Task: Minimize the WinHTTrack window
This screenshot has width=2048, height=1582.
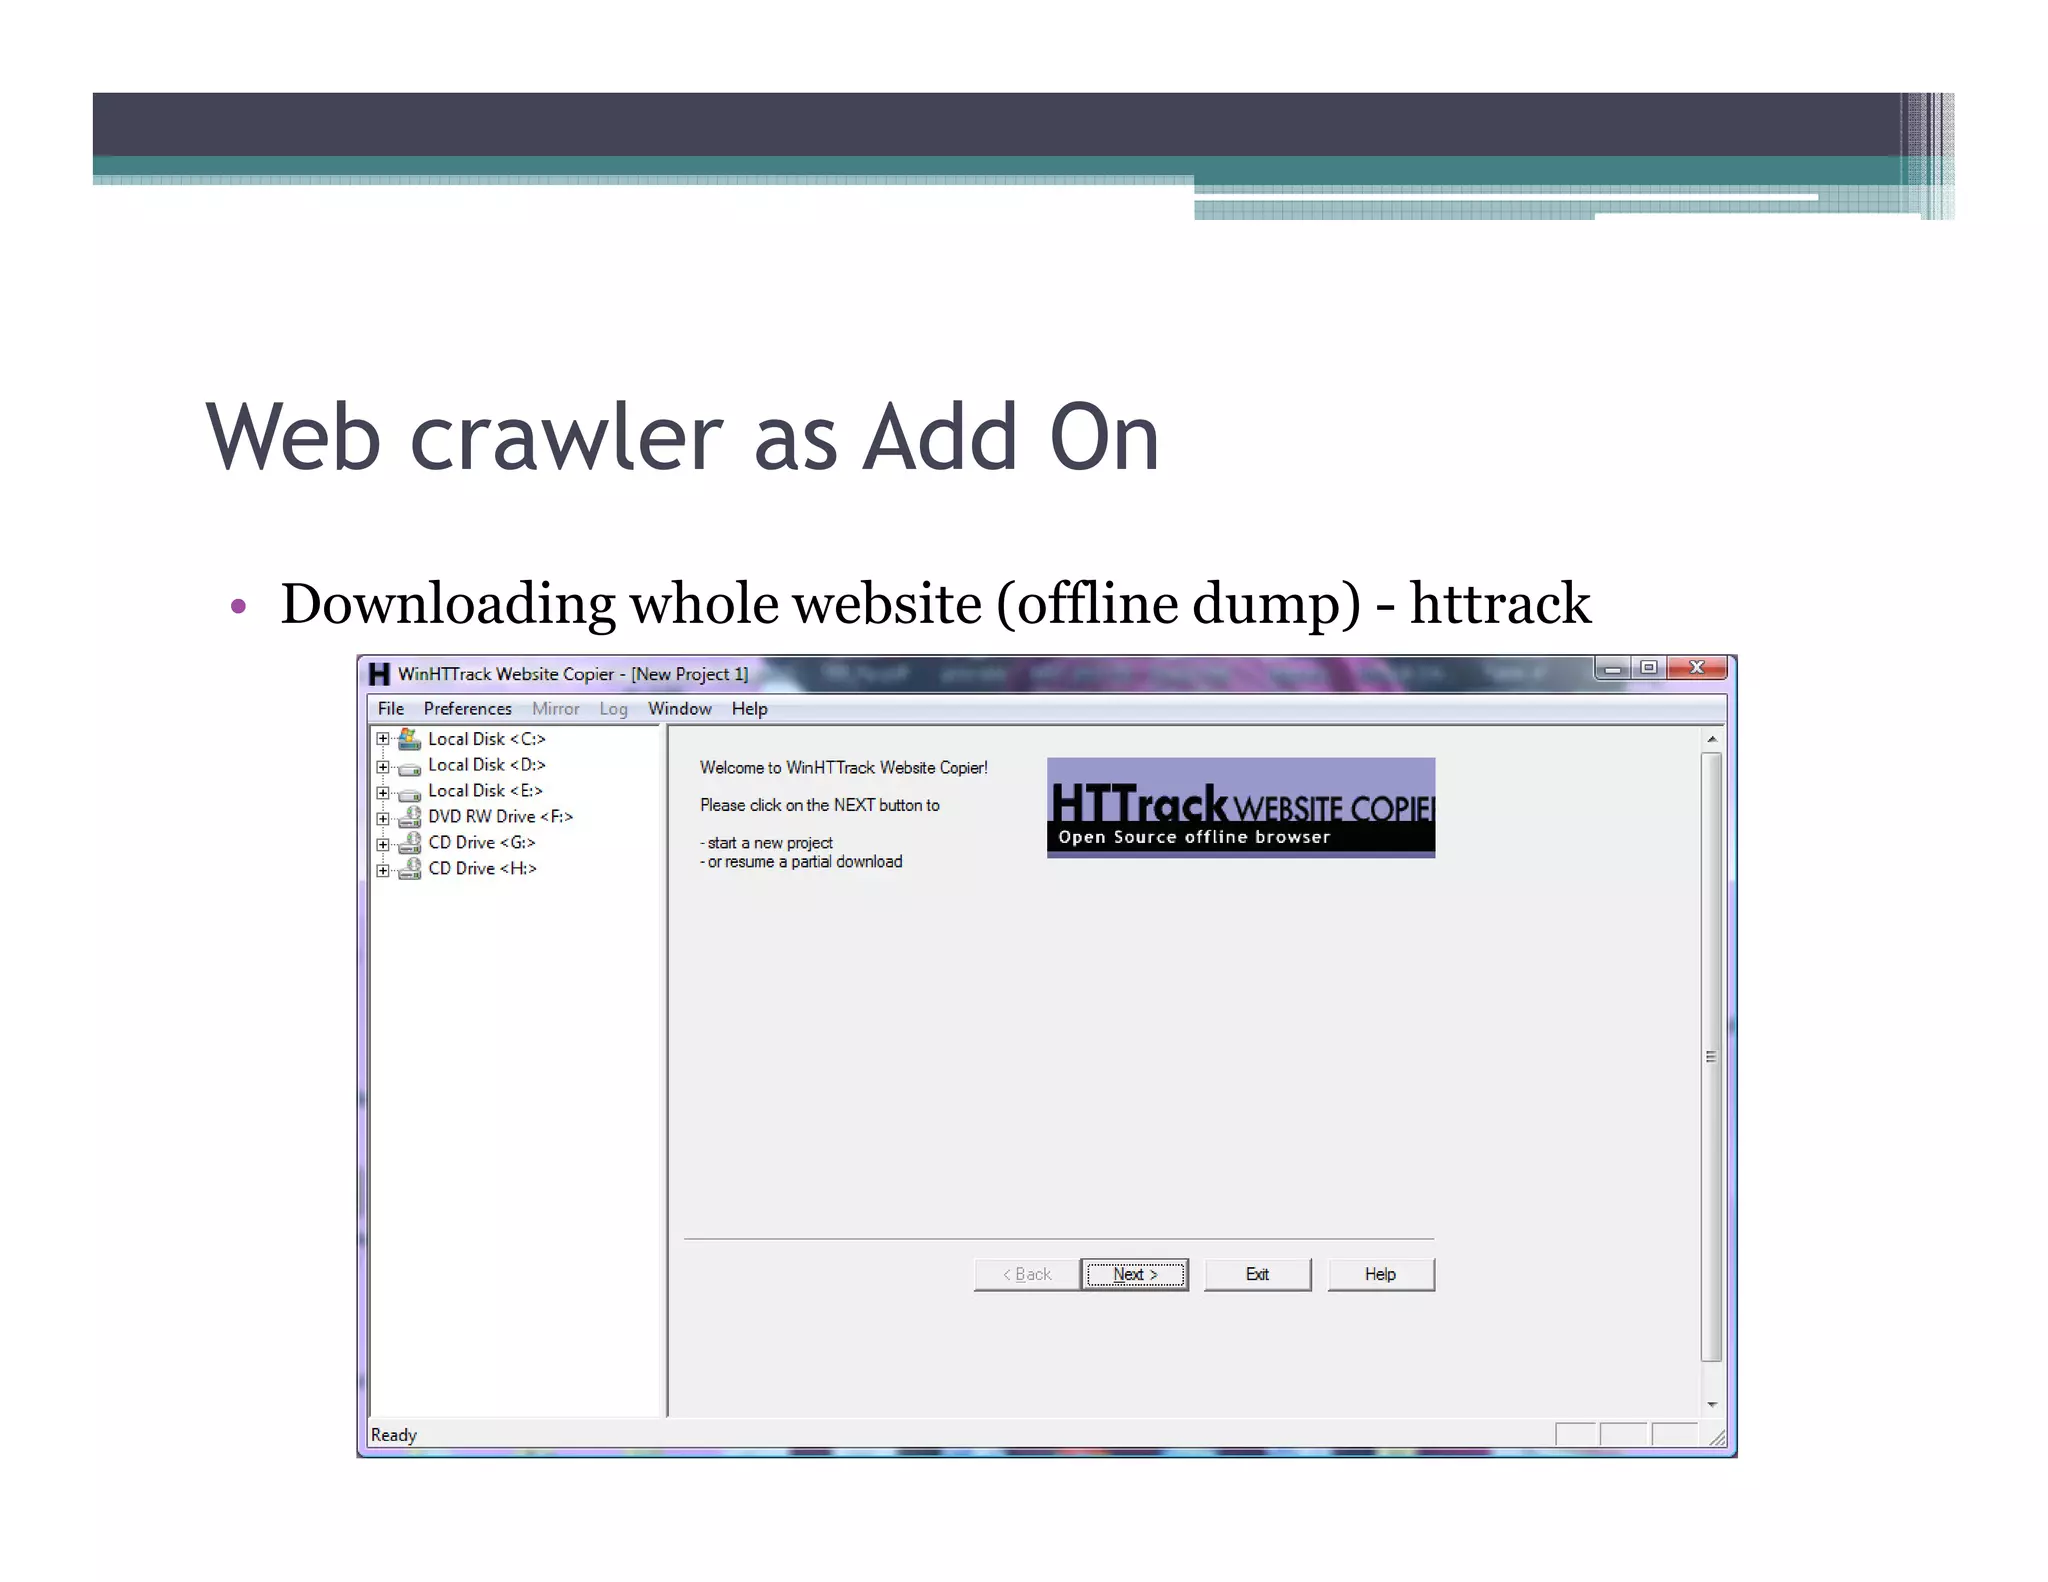Action: (1612, 668)
